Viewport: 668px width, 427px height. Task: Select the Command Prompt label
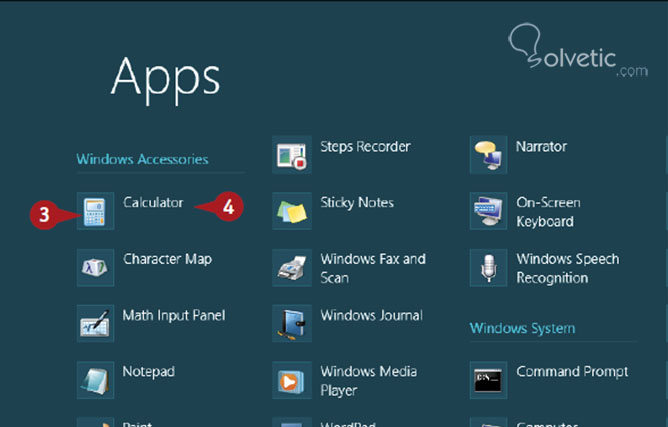(x=572, y=372)
